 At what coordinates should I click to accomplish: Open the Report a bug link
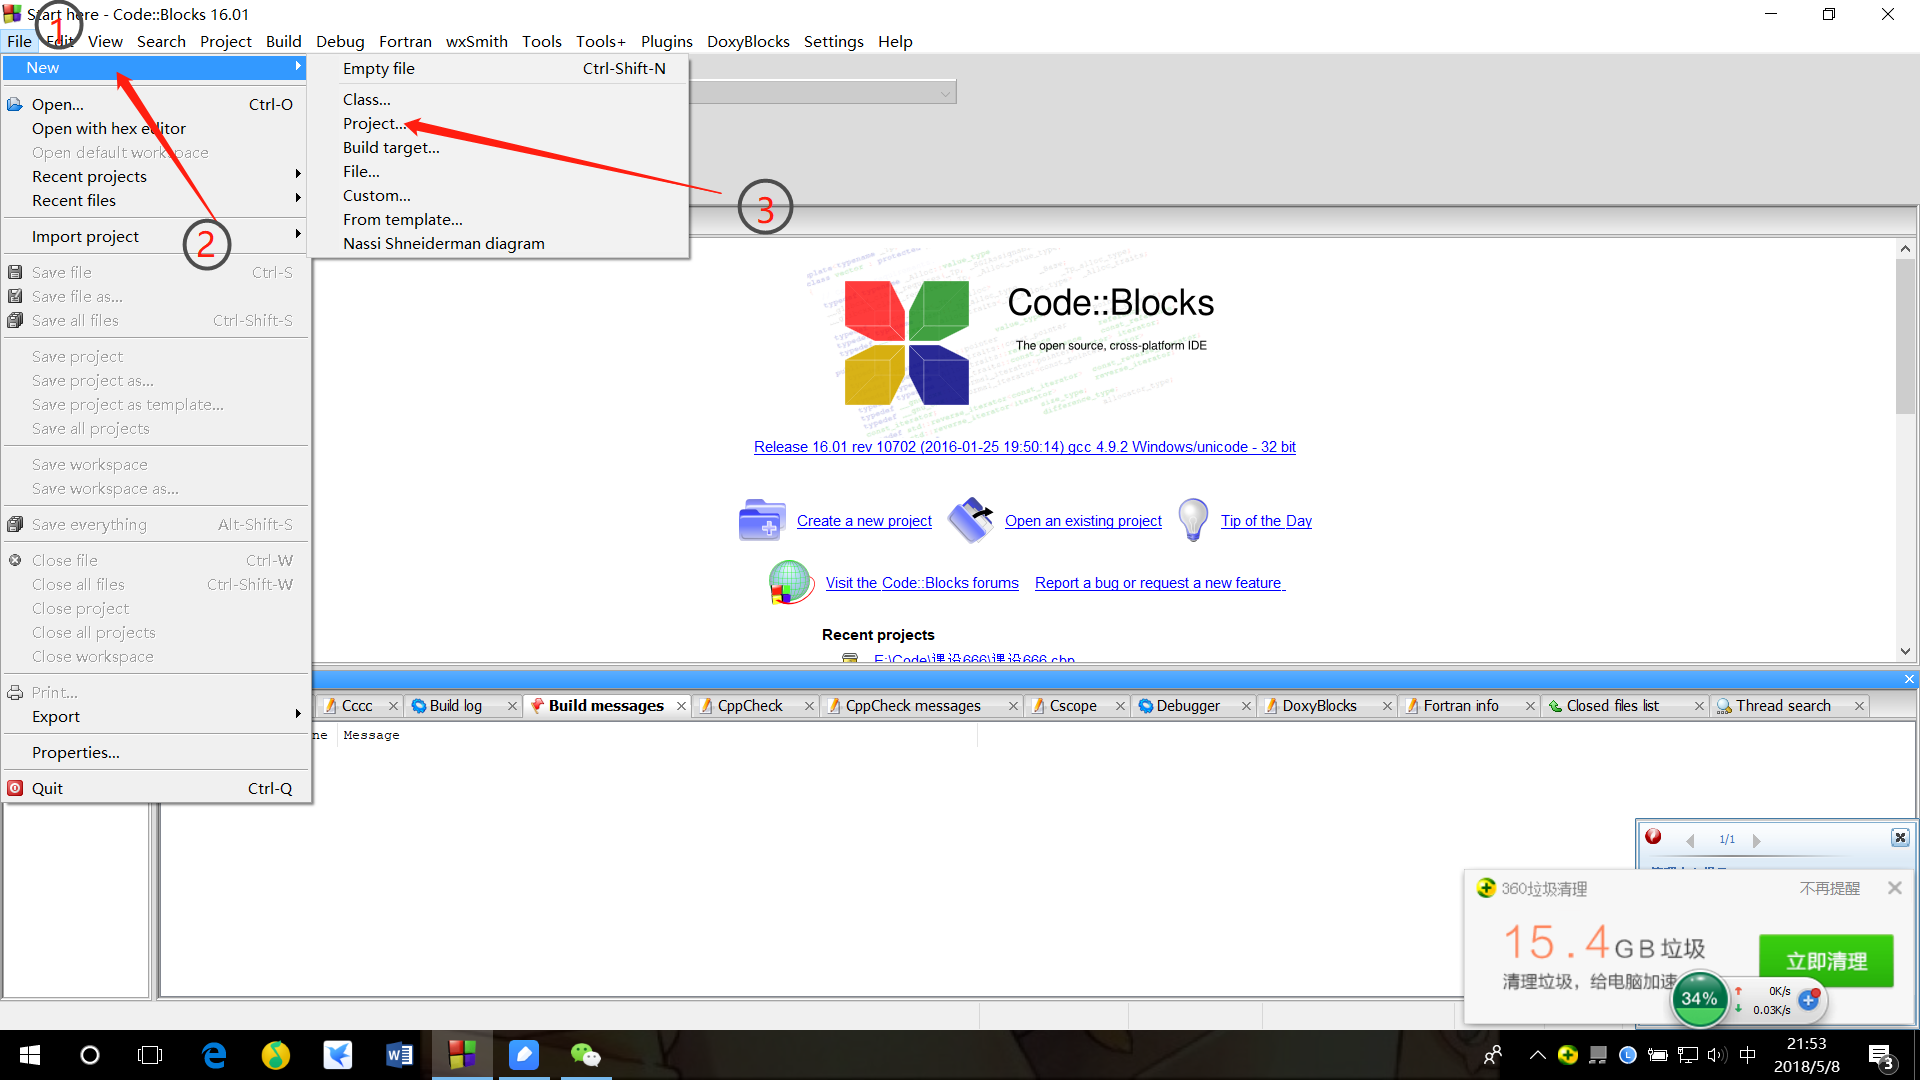click(x=1158, y=583)
